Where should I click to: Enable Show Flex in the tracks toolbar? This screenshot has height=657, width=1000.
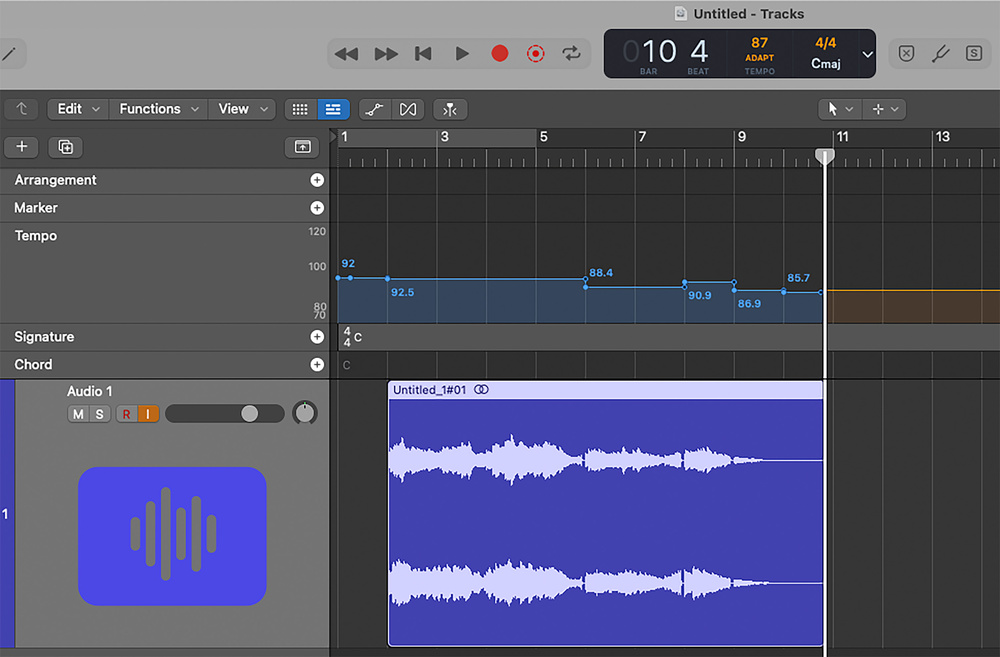[408, 109]
